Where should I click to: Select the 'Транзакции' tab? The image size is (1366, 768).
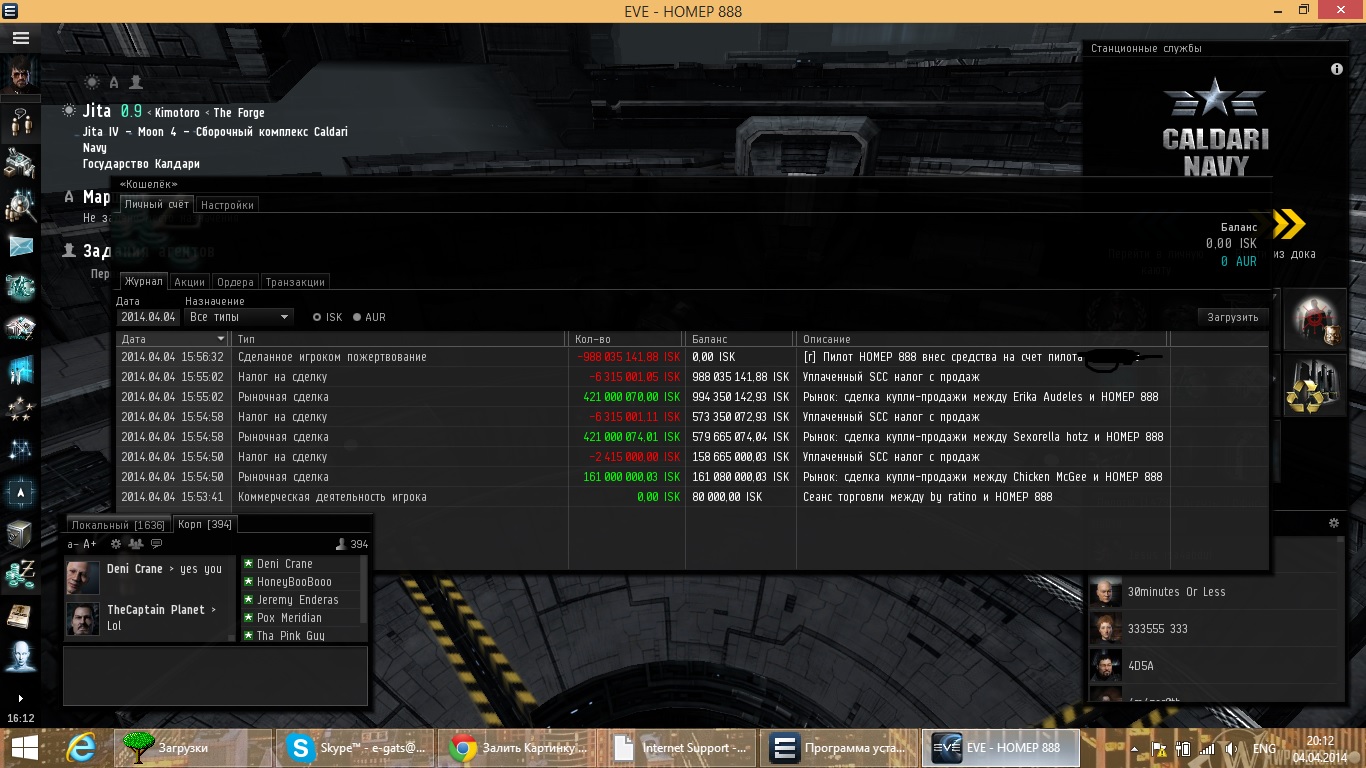point(295,282)
